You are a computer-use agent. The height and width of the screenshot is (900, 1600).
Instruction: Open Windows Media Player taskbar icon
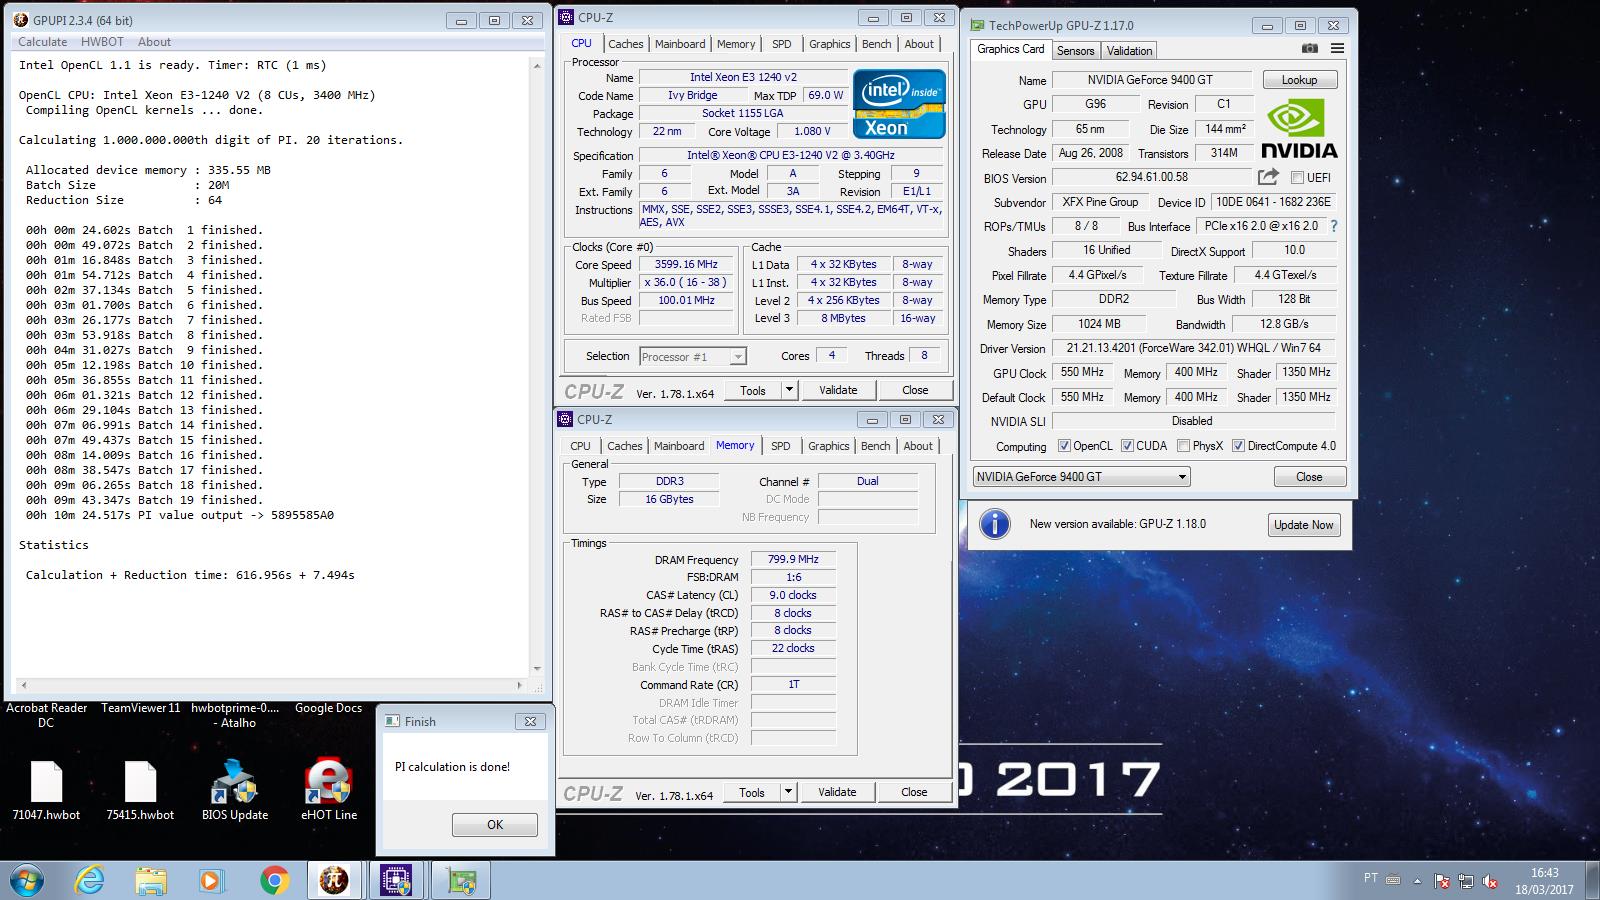(211, 880)
